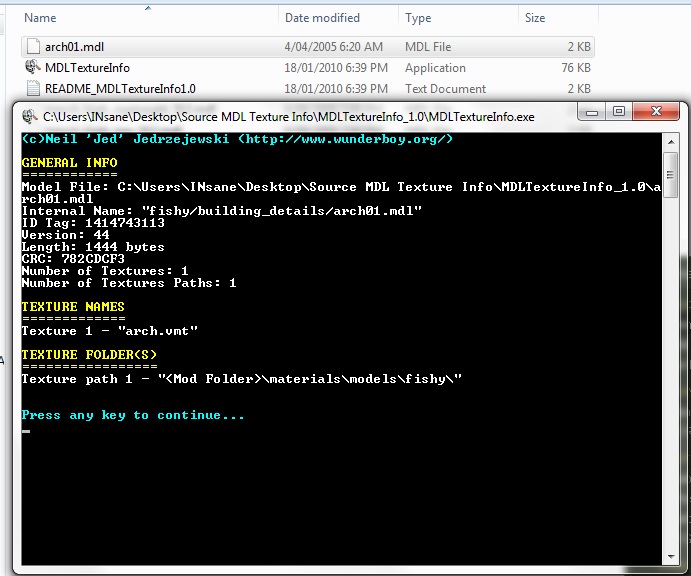
Task: Click the 'Press any key to continue' text
Action: tap(132, 415)
